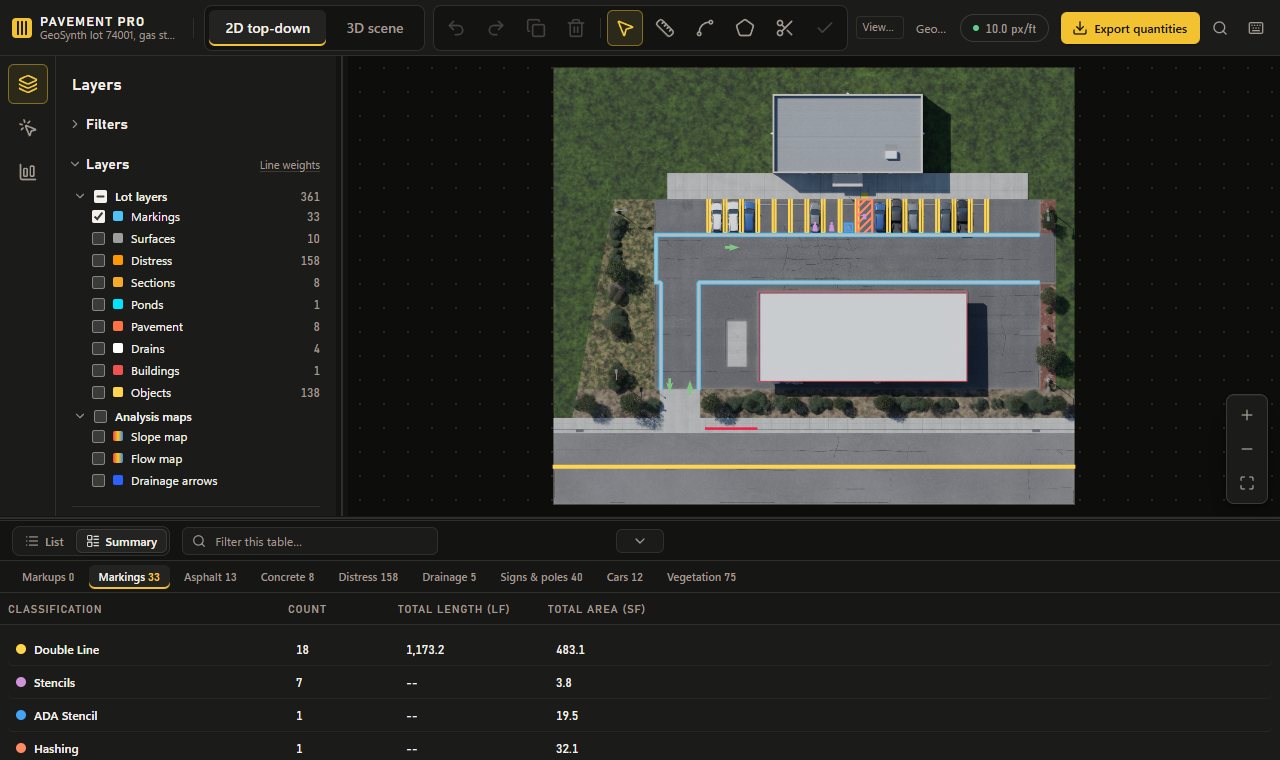This screenshot has height=760, width=1280.
Task: Open the dropdown chevron beside filter box
Action: coord(640,541)
